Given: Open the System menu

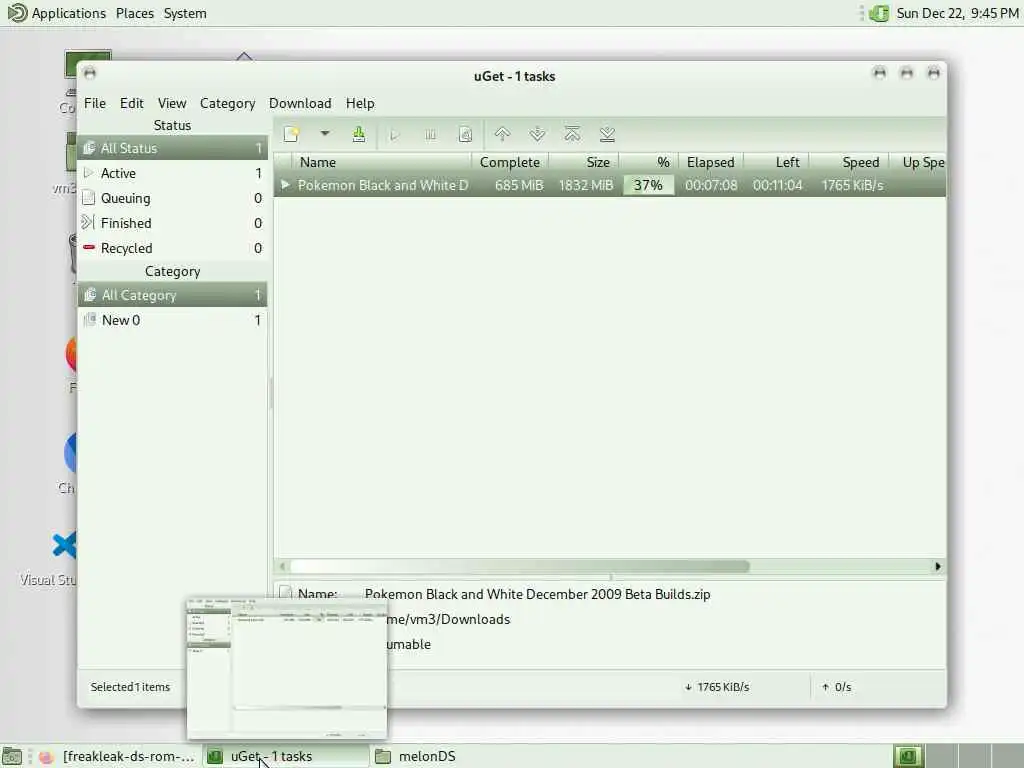Looking at the screenshot, I should click(x=185, y=13).
